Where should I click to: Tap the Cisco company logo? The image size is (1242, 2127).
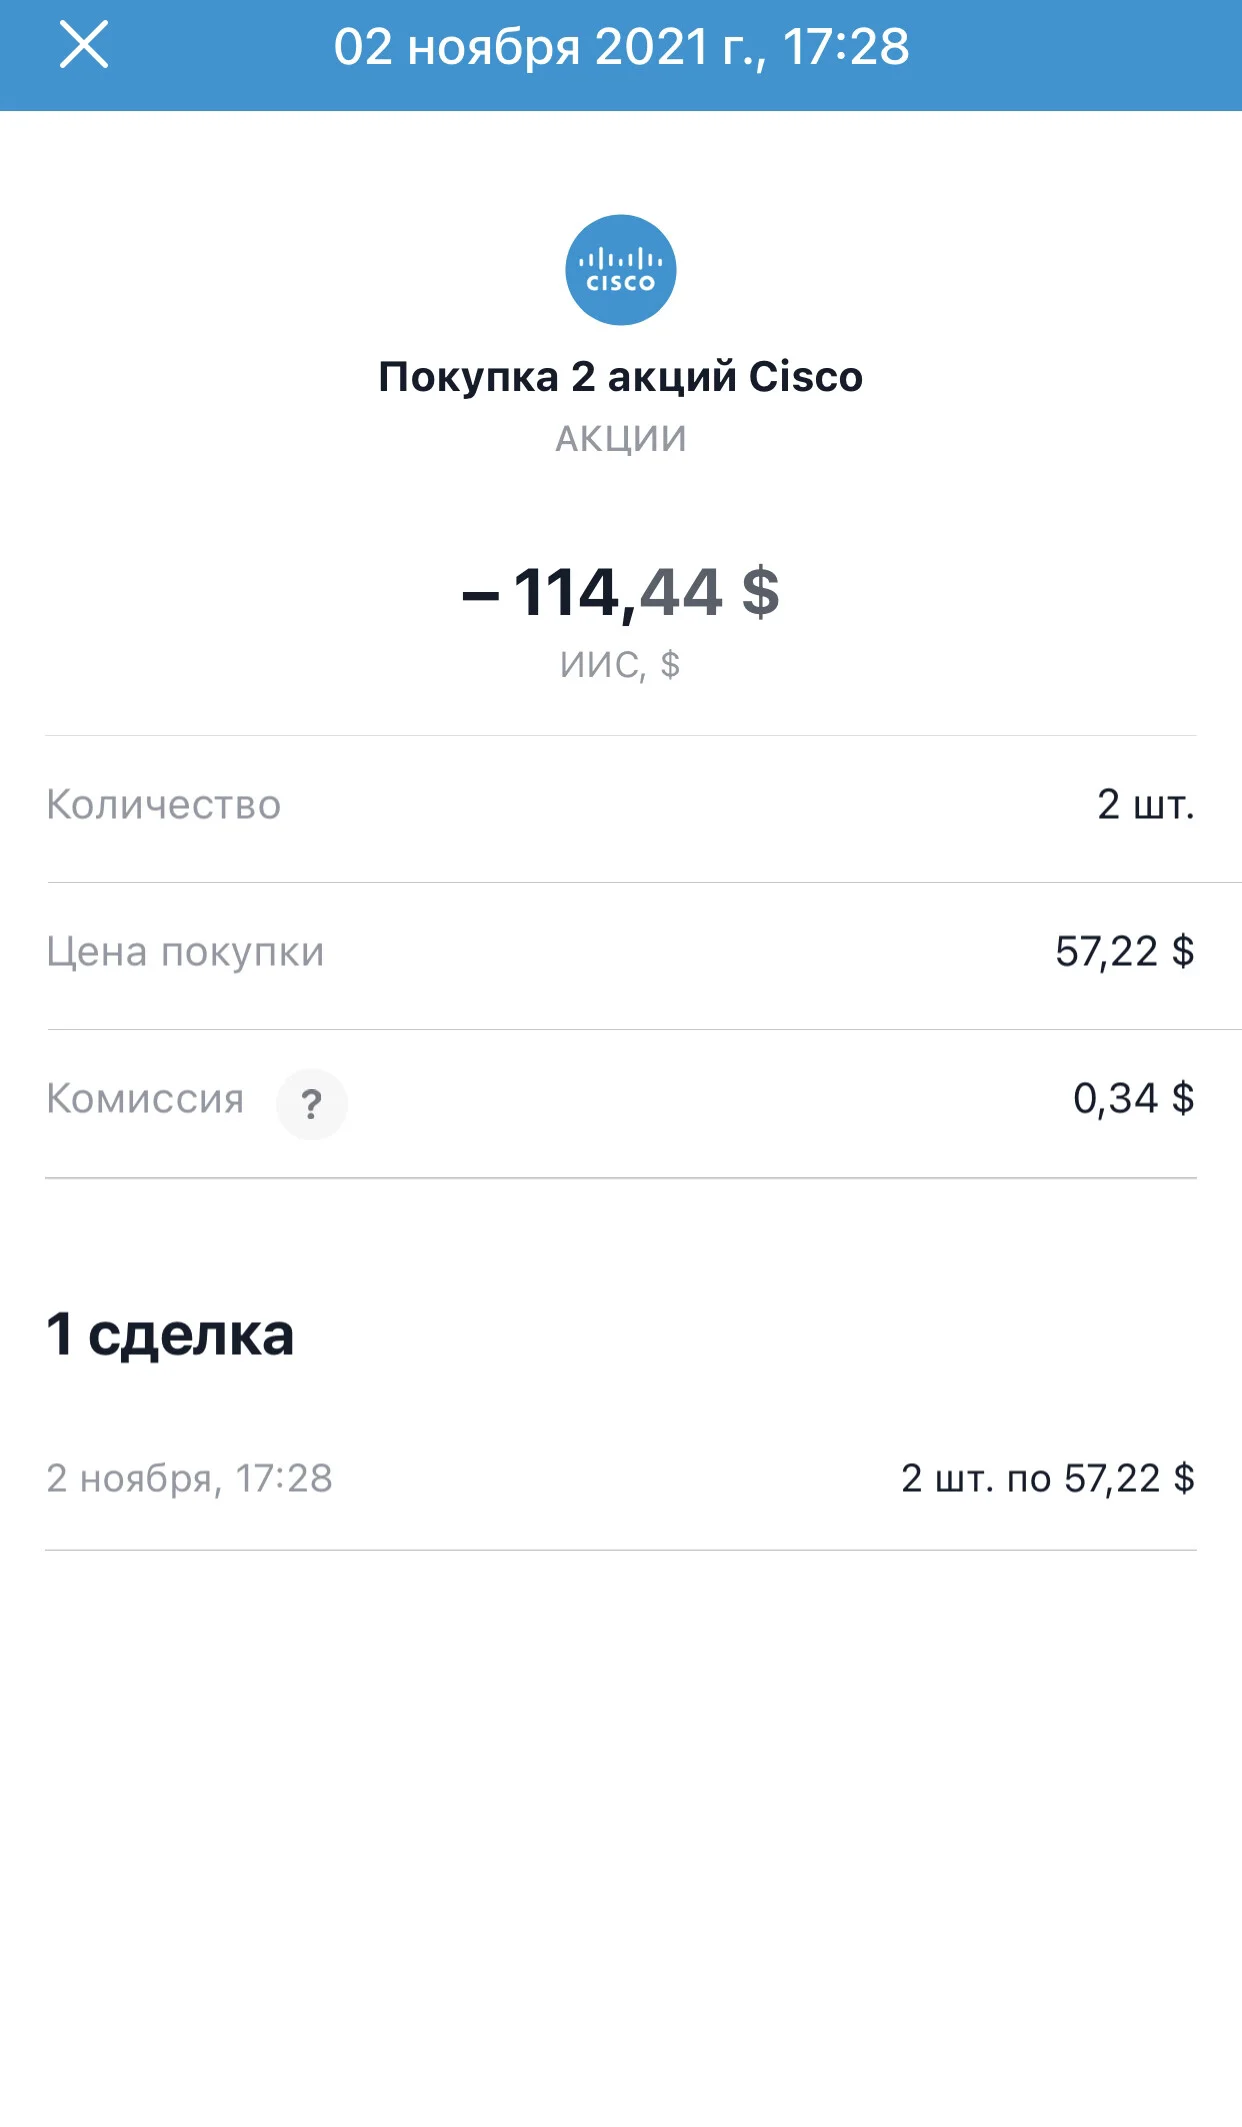coord(621,270)
